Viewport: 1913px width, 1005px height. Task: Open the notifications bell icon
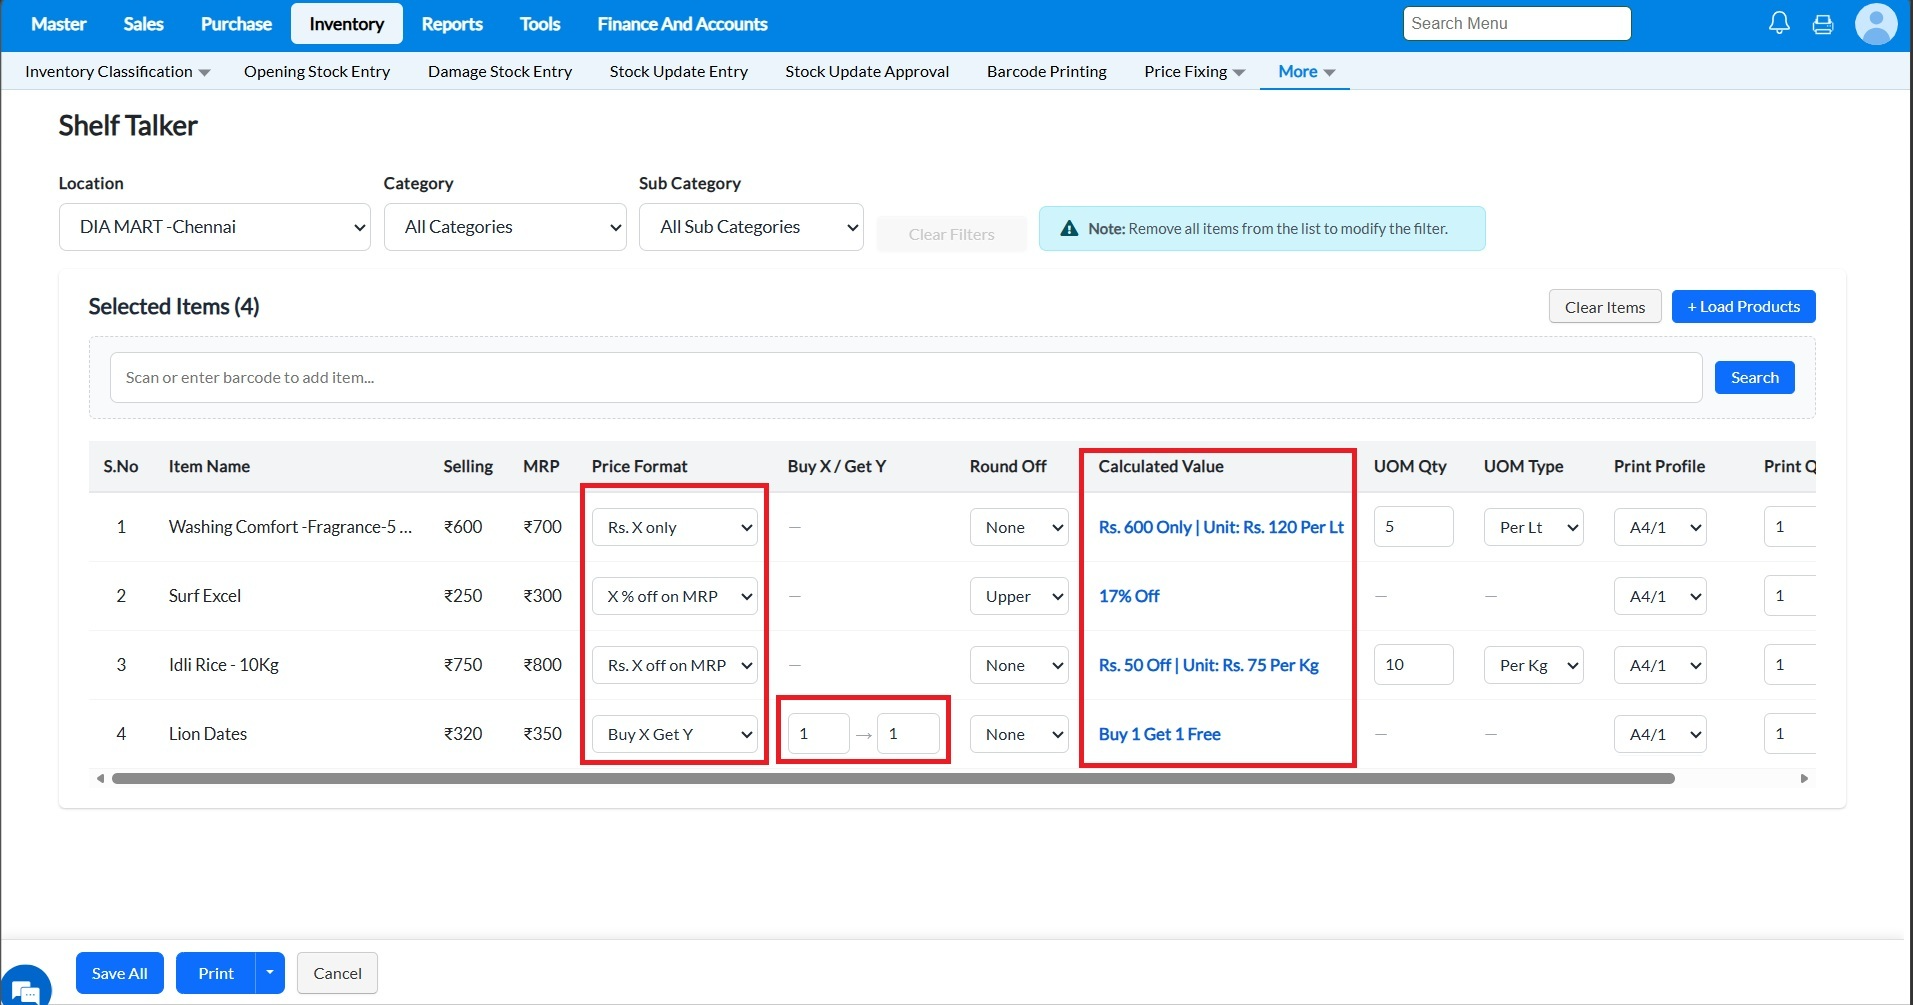tap(1779, 23)
